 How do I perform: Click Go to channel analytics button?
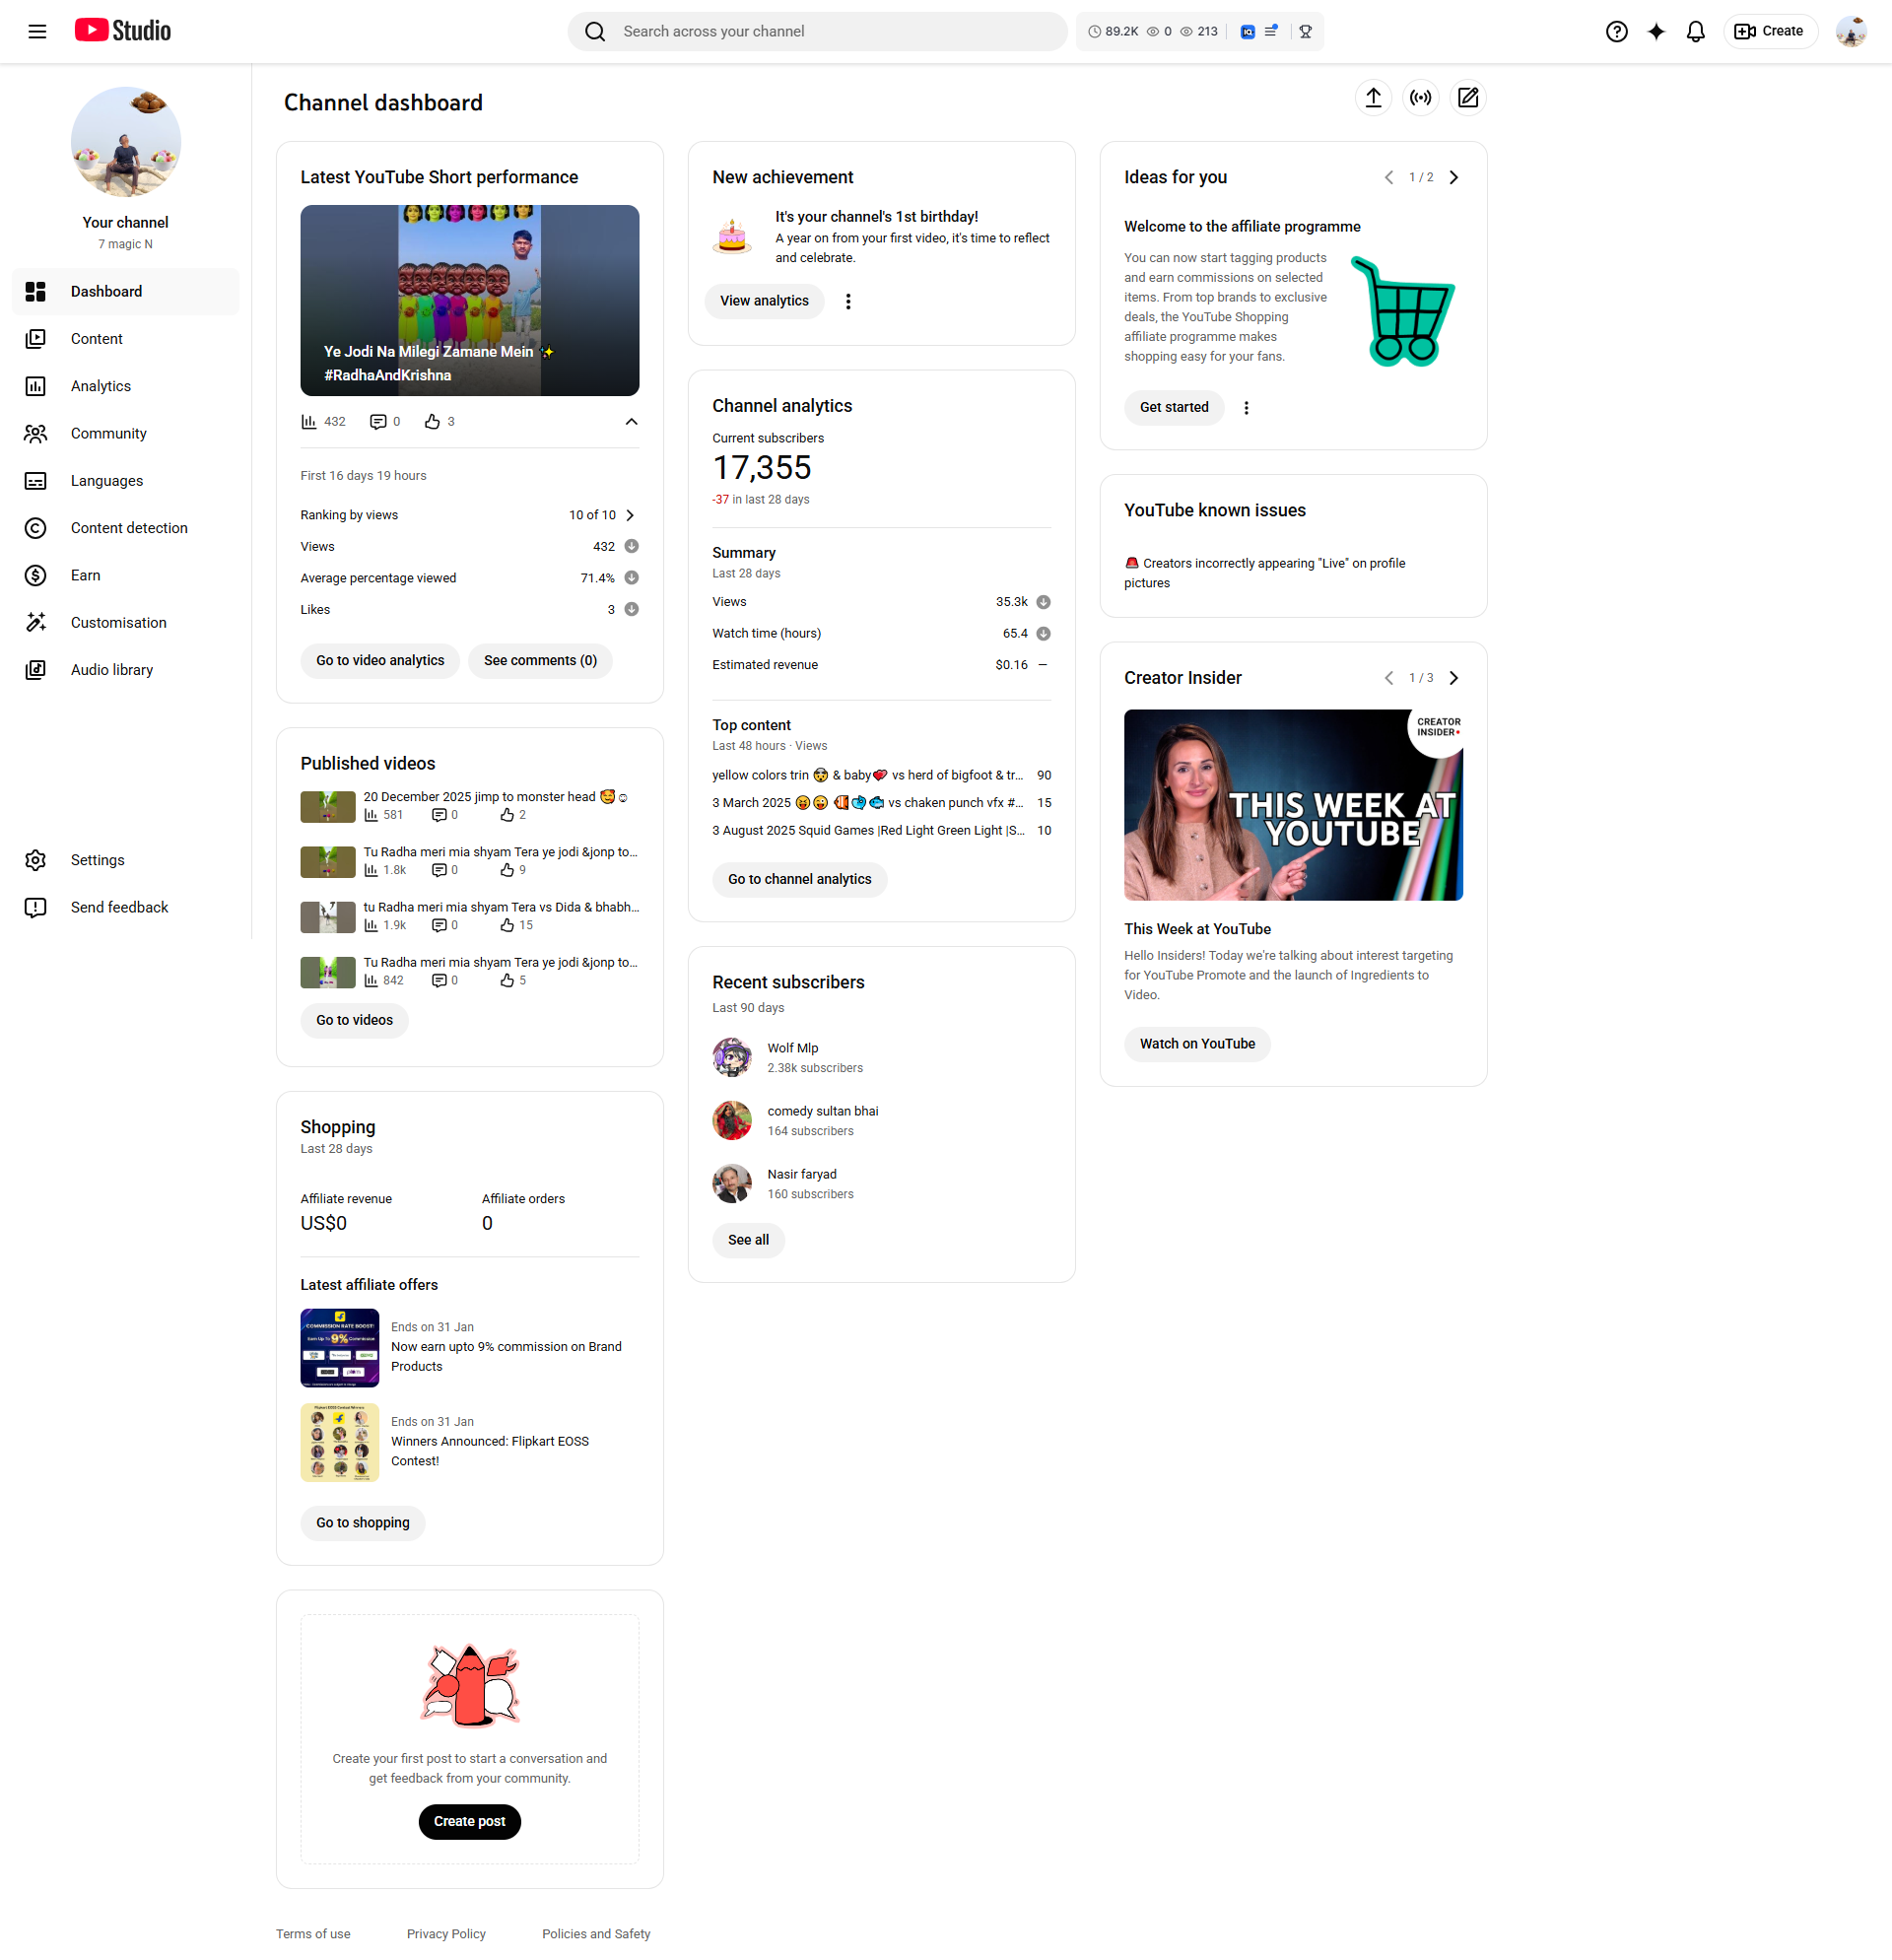tap(799, 879)
